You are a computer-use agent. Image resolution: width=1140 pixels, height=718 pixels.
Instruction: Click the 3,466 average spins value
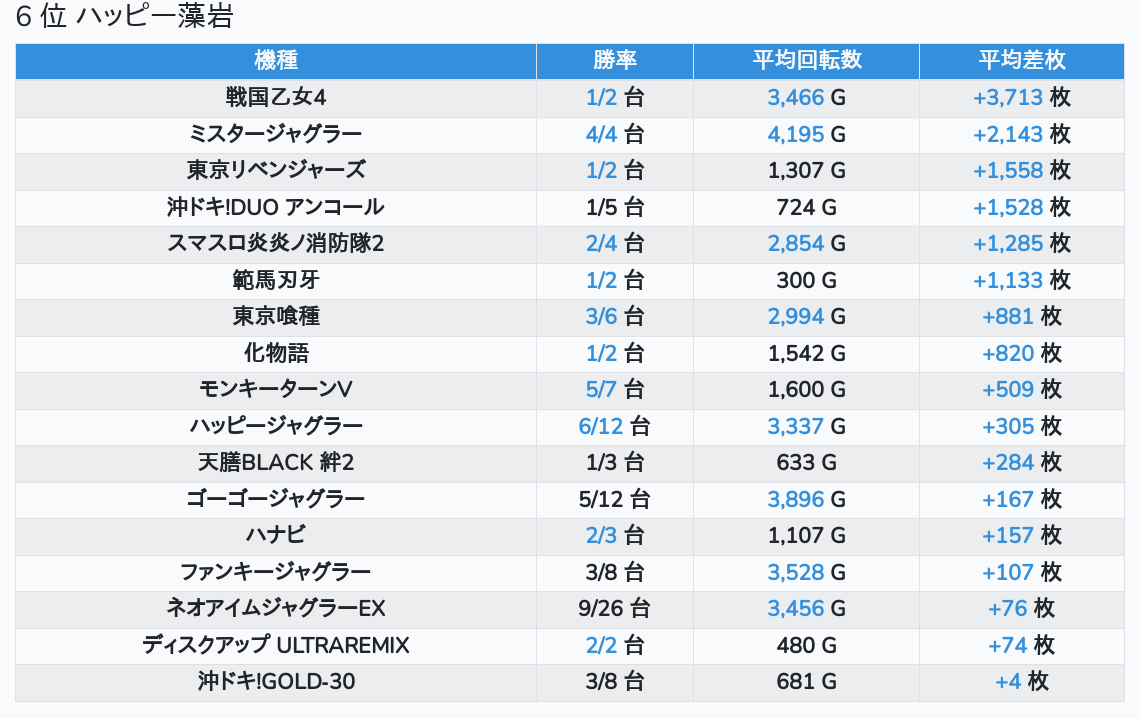[795, 98]
